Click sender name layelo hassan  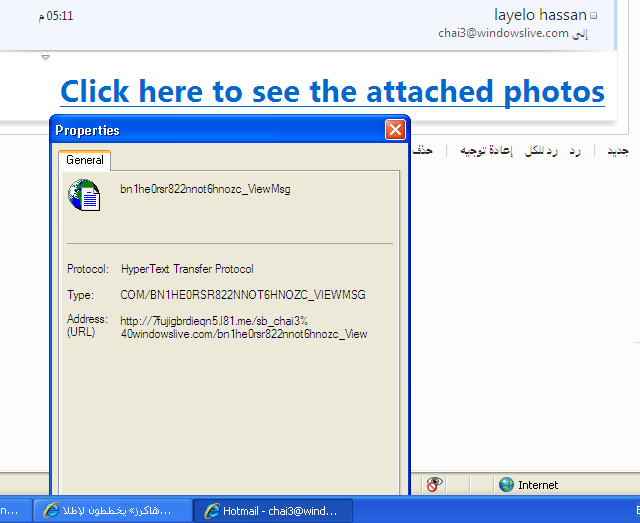540,15
